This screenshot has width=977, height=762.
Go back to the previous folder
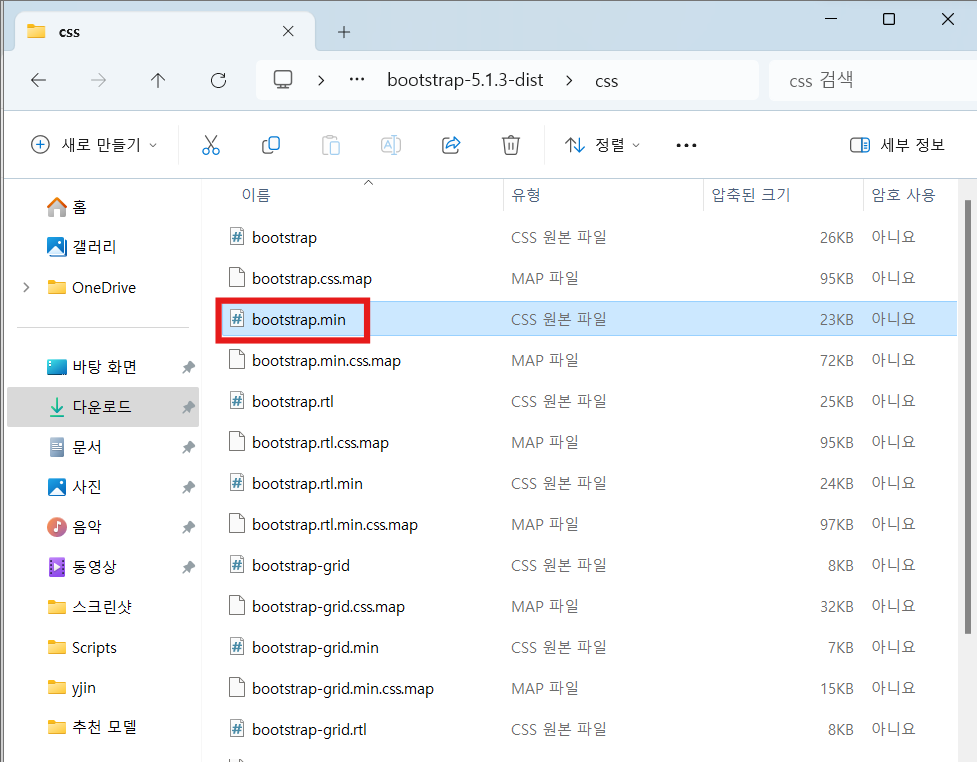point(39,80)
